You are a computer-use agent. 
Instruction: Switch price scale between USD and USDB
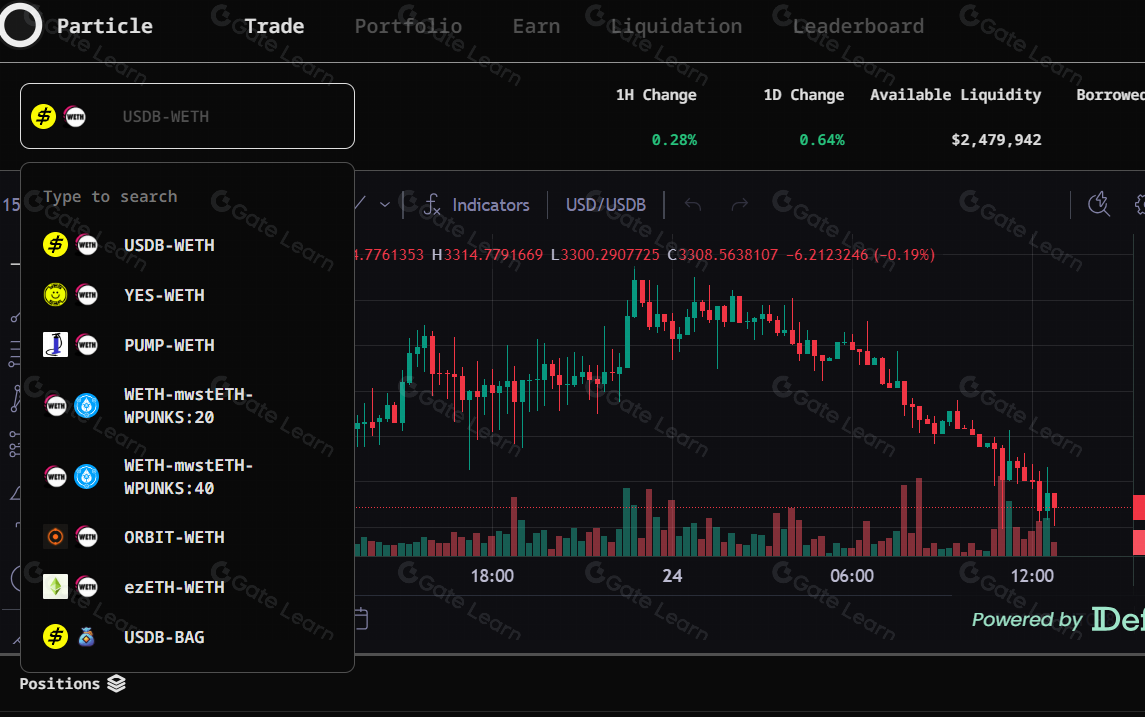[605, 204]
